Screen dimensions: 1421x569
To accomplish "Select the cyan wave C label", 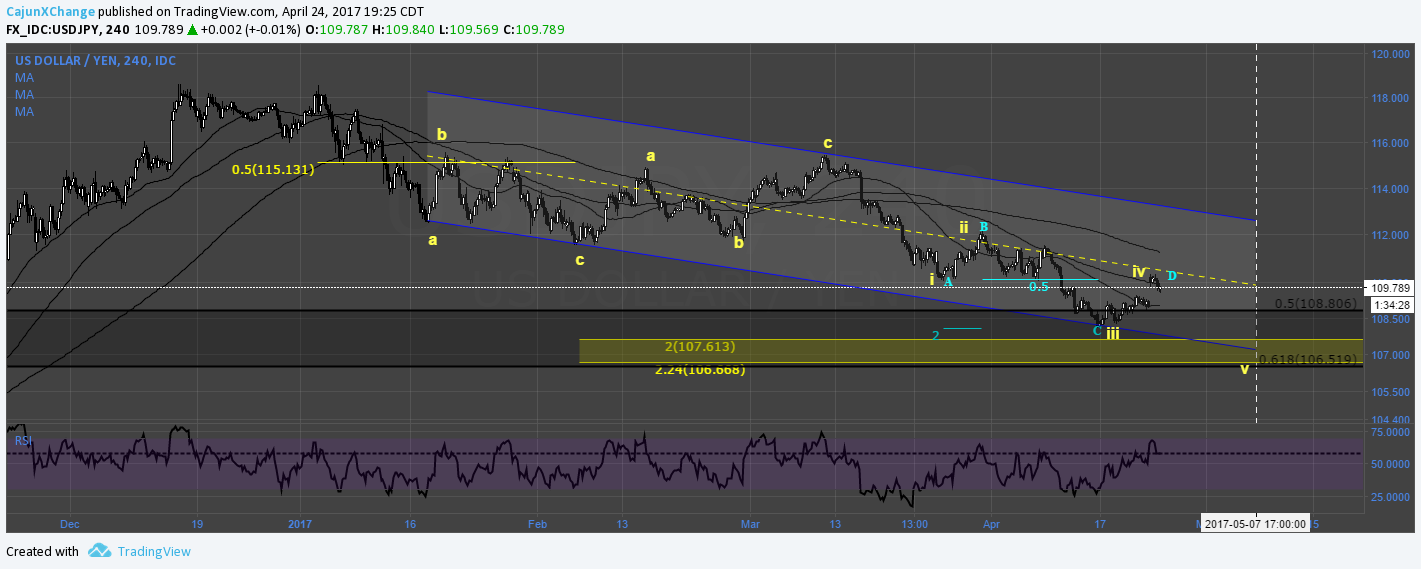I will (1097, 330).
